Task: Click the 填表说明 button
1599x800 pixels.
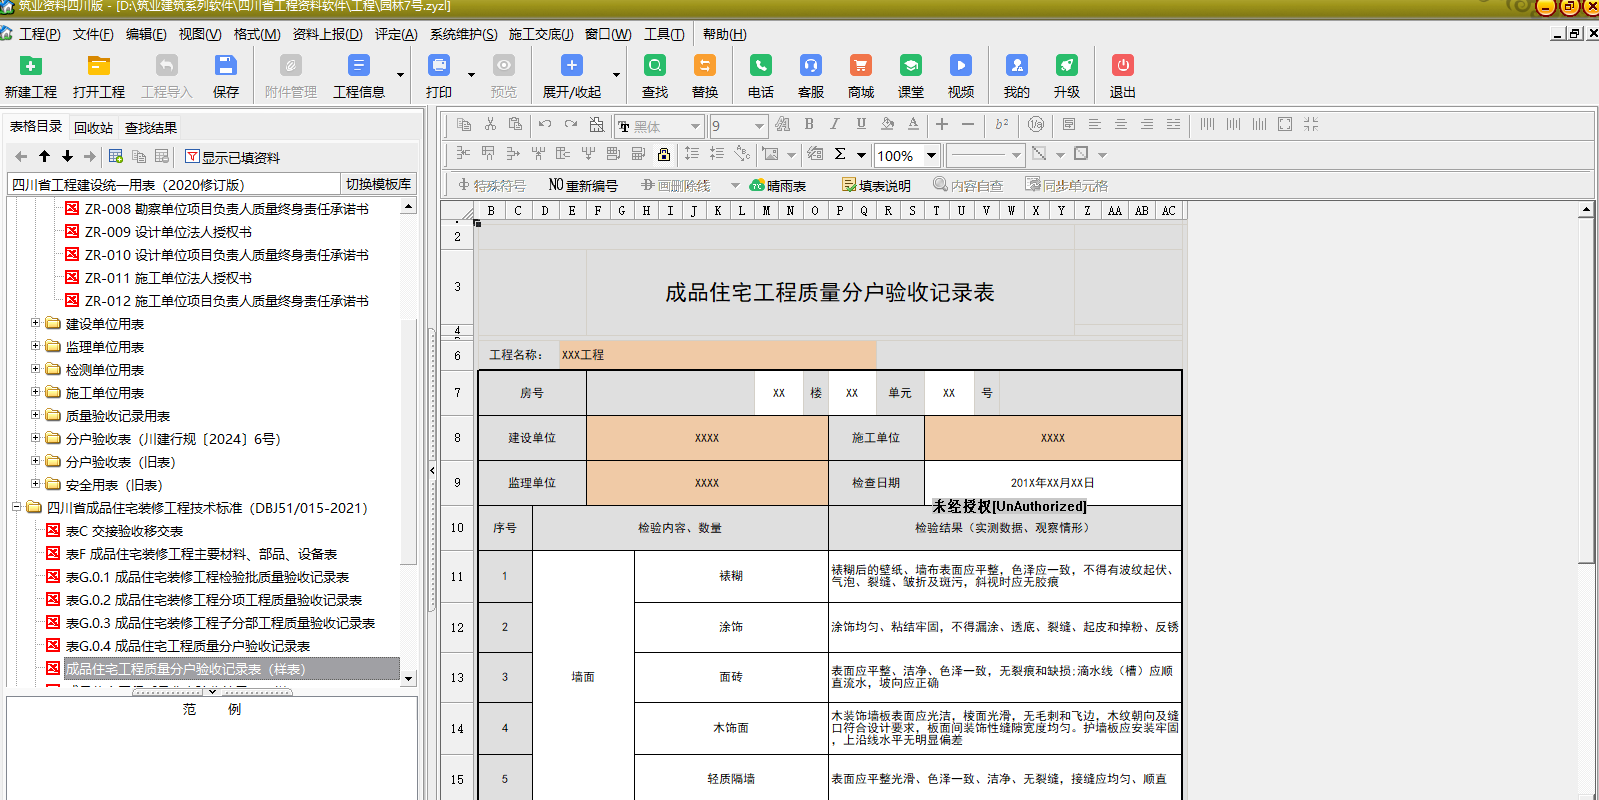Action: coord(876,186)
